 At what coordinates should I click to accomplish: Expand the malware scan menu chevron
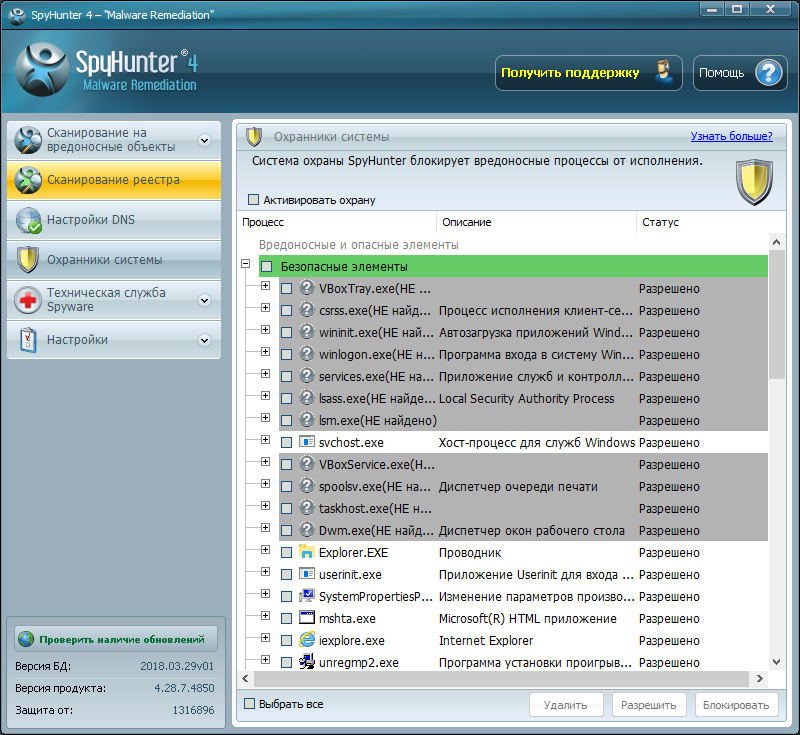pos(205,140)
